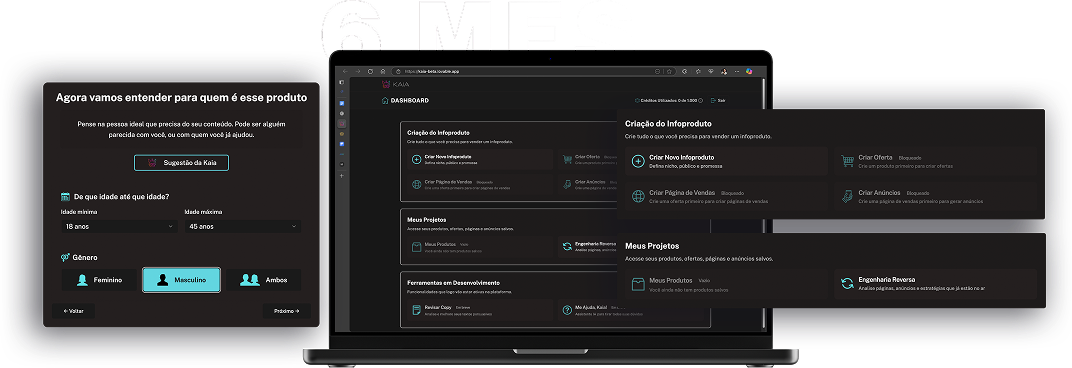This screenshot has height=368, width=1072.
Task: Select the Masculino gender option
Action: 181,280
